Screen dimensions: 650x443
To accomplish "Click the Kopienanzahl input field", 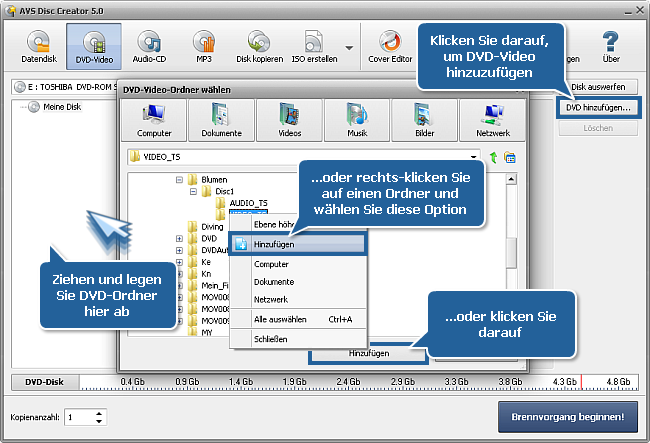I will [80, 417].
